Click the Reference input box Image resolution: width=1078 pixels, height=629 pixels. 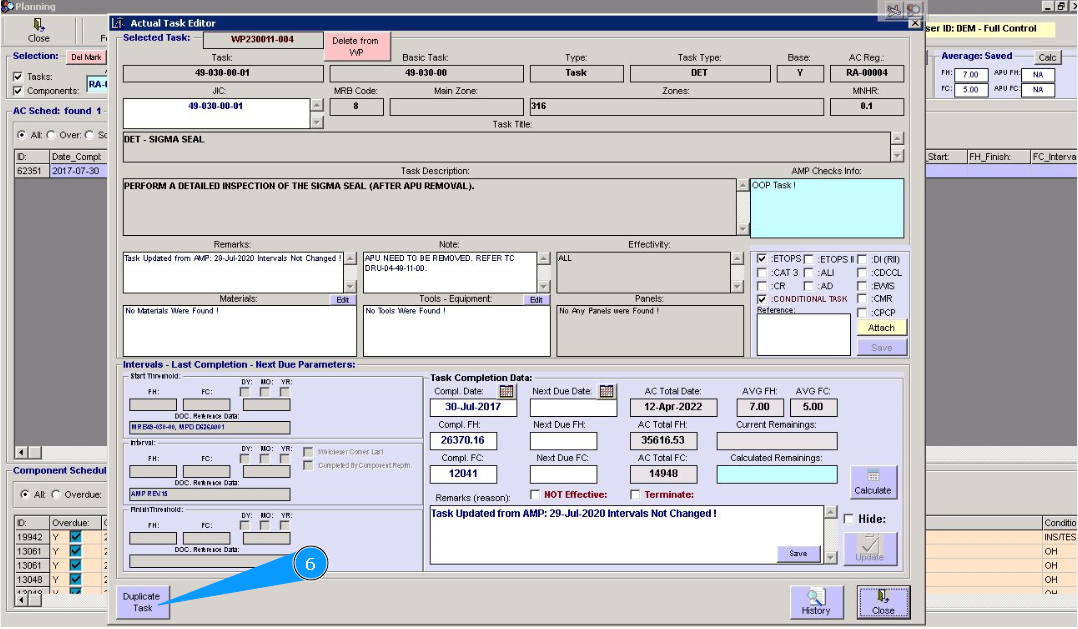(803, 335)
